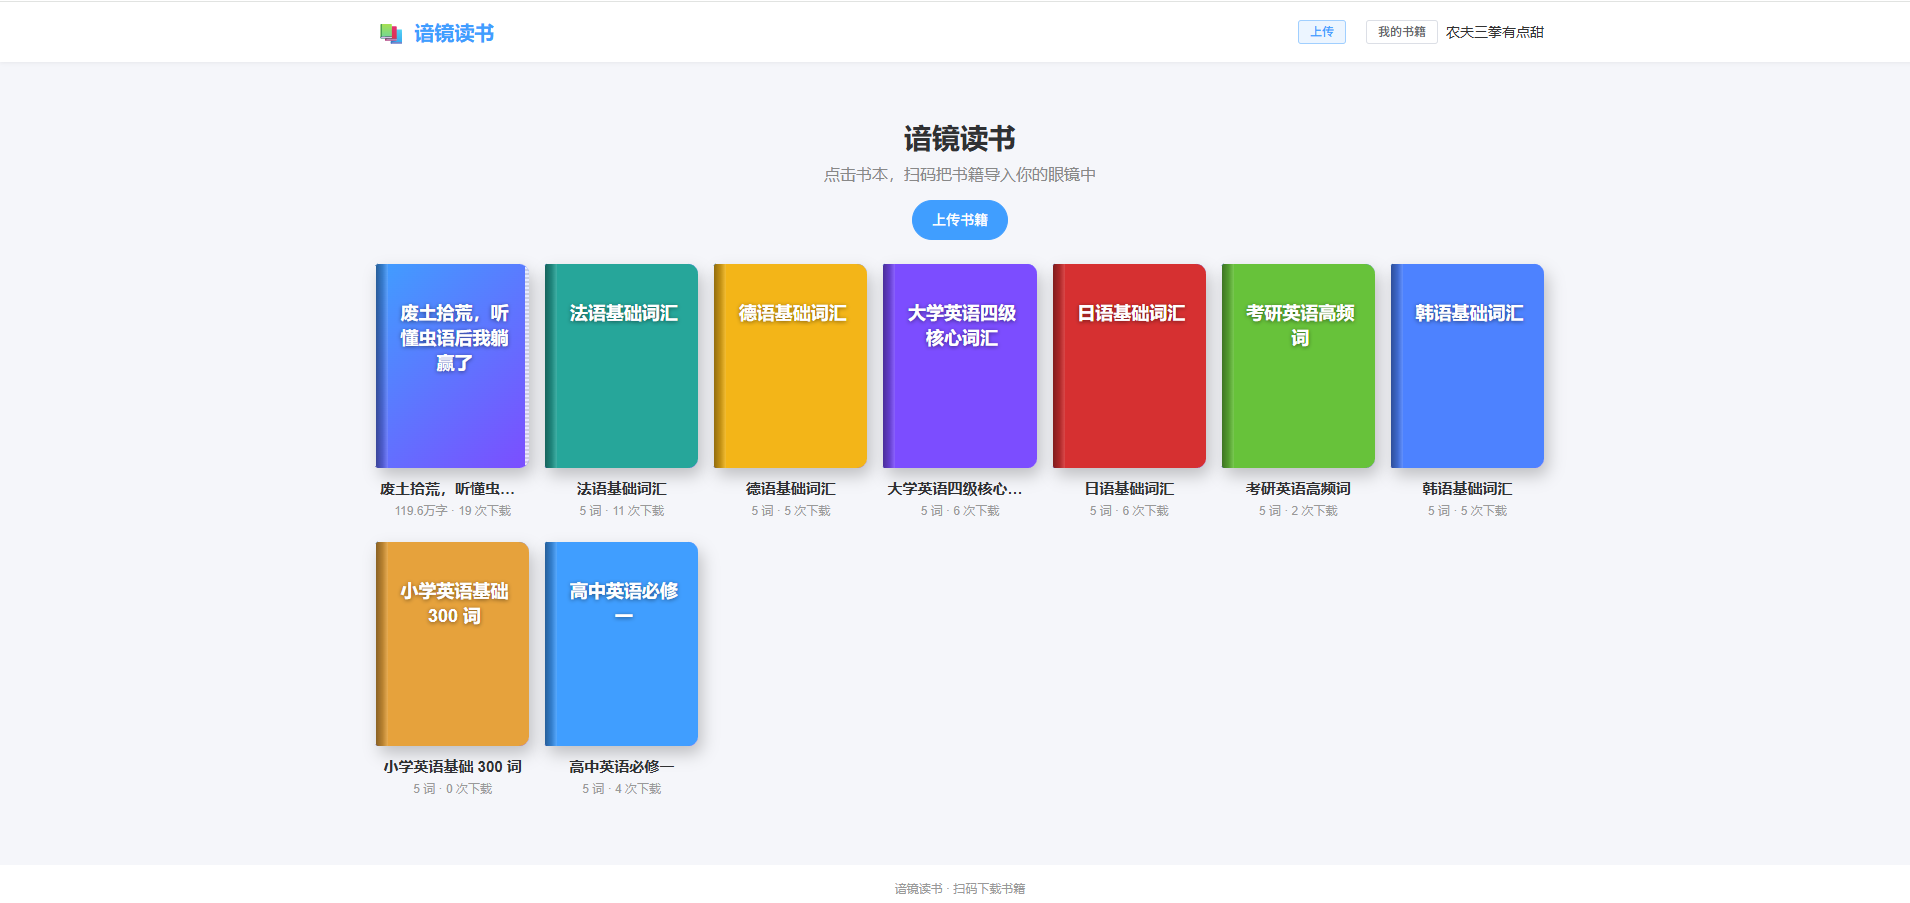Click the 大学英语四级核心… title below cover
Screen dimensions: 1910x903
tap(955, 489)
